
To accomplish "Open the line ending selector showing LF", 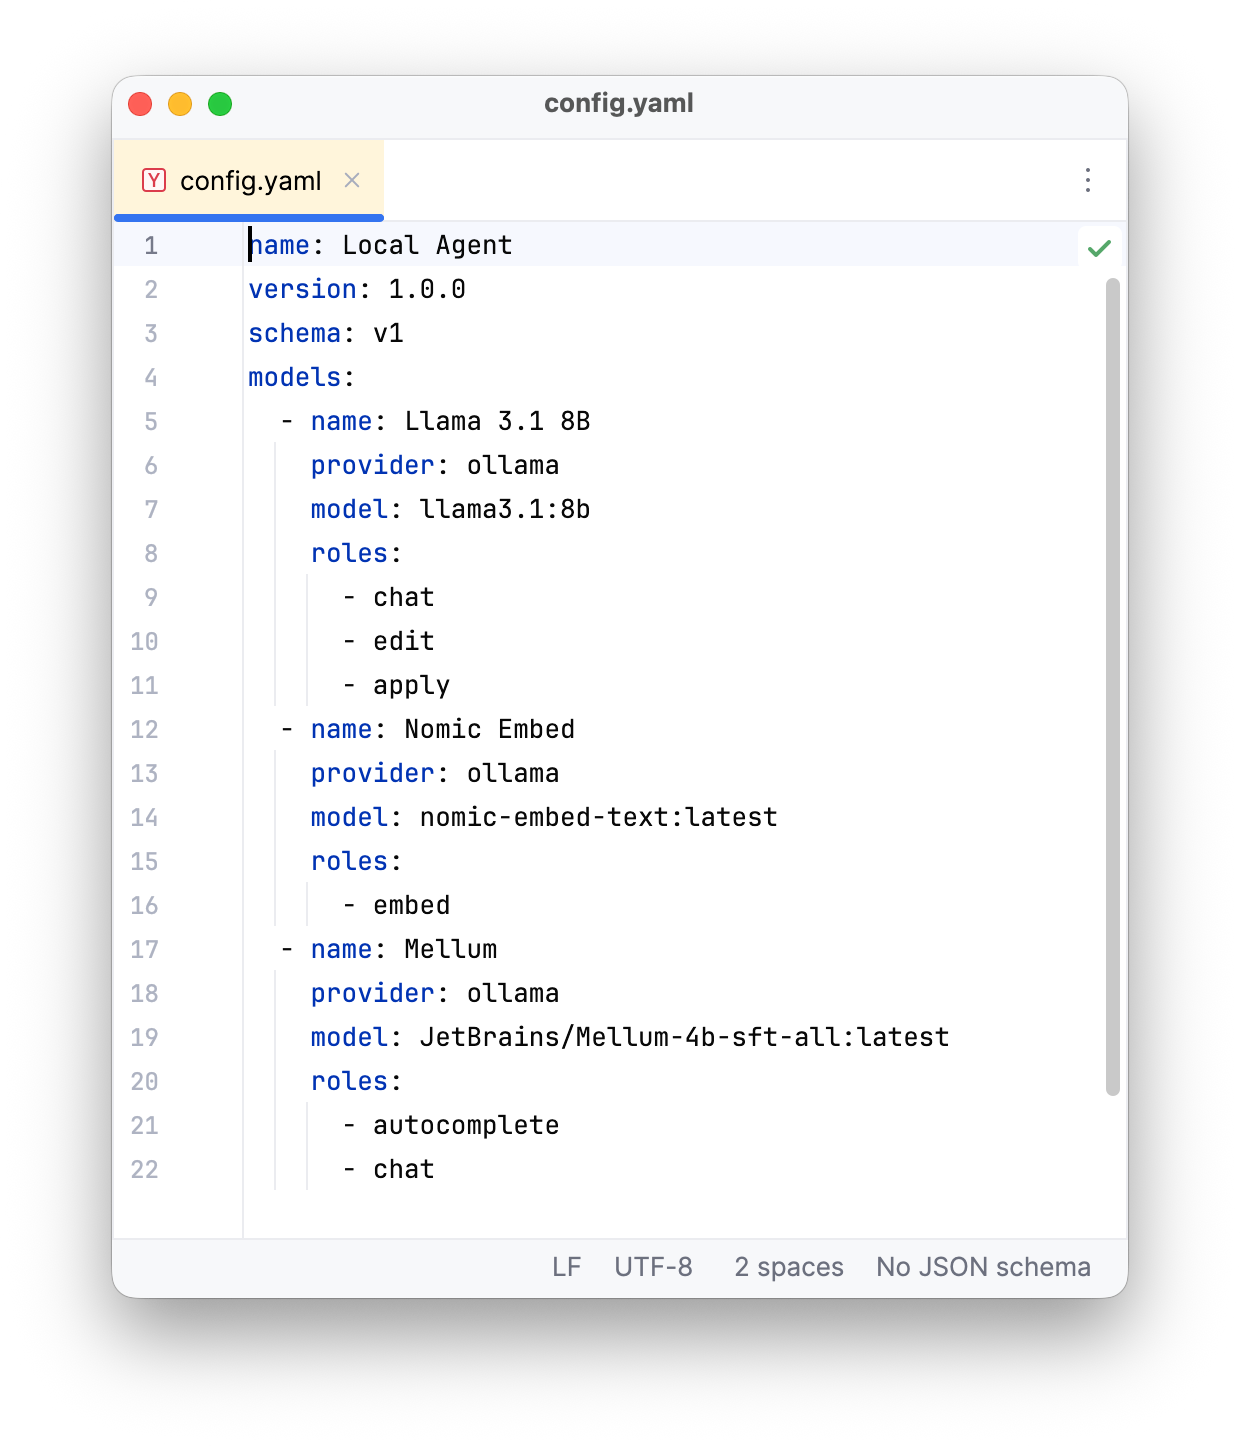I will (x=566, y=1267).
